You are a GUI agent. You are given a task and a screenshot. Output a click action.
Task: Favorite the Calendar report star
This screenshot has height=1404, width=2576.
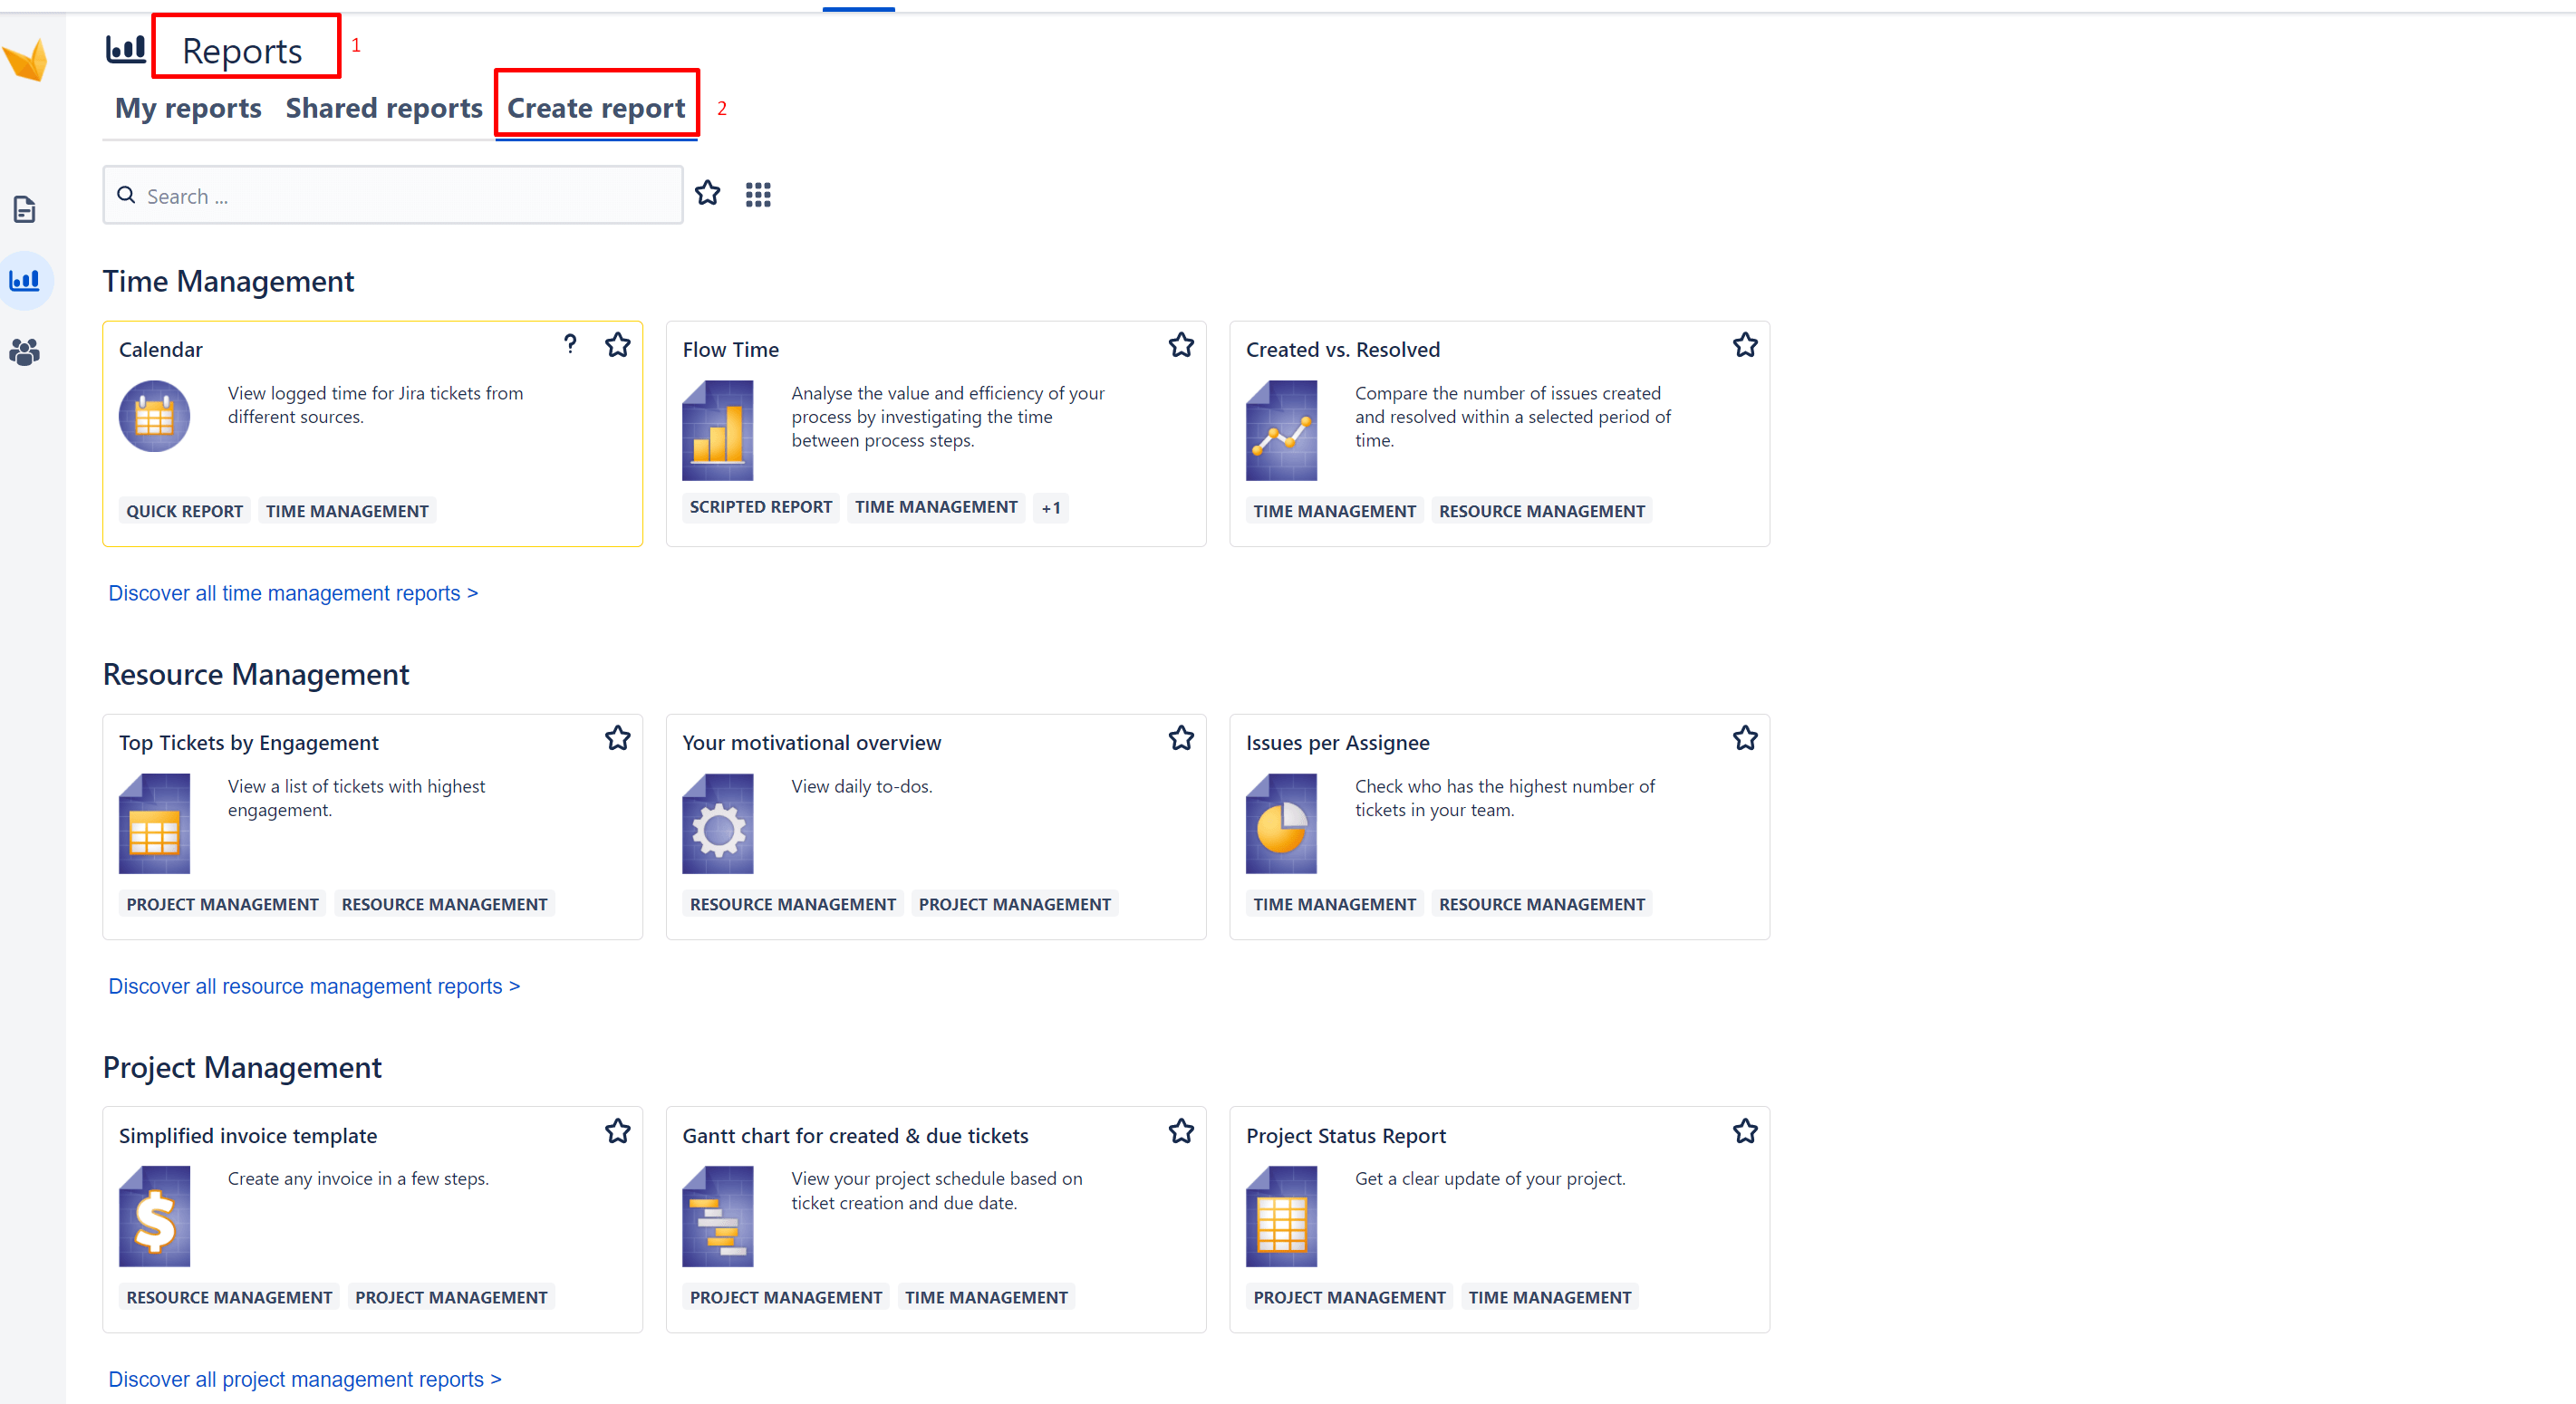point(618,345)
